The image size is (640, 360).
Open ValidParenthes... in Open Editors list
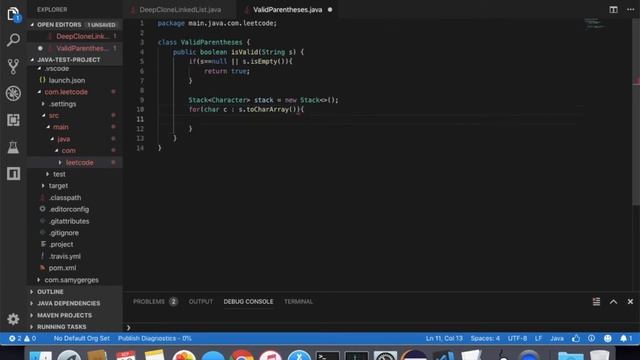(x=75, y=48)
